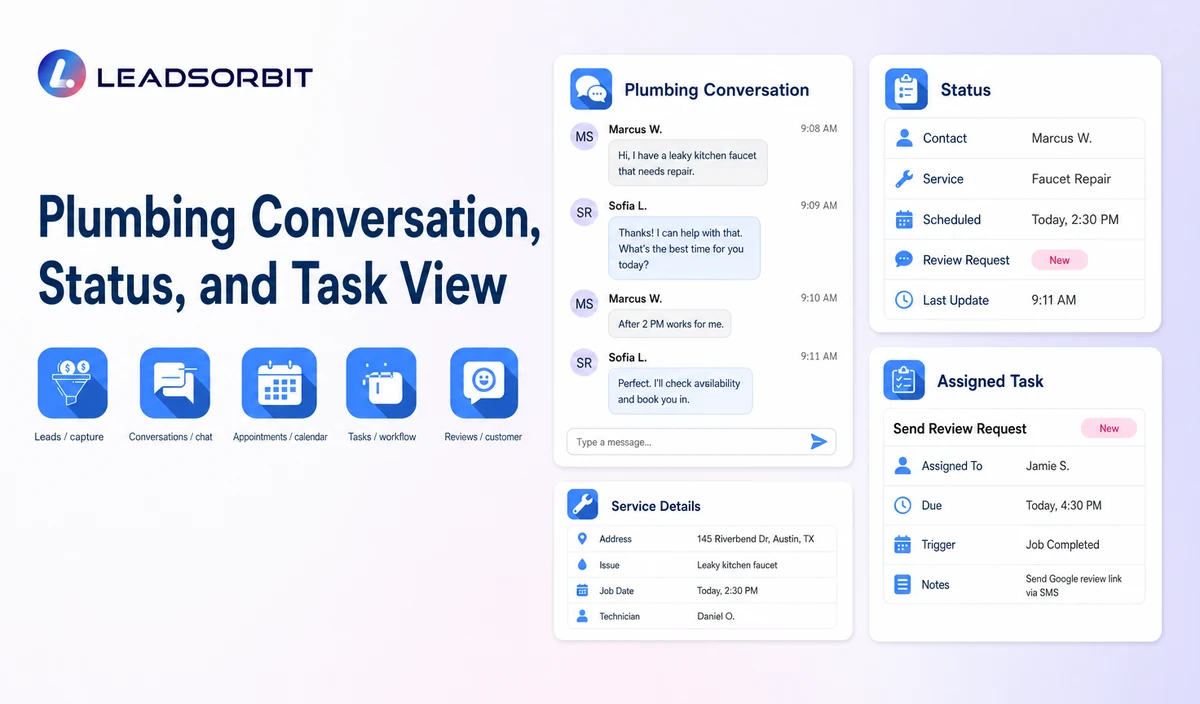Click the 'Daniel O.' technician name

[x=716, y=616]
